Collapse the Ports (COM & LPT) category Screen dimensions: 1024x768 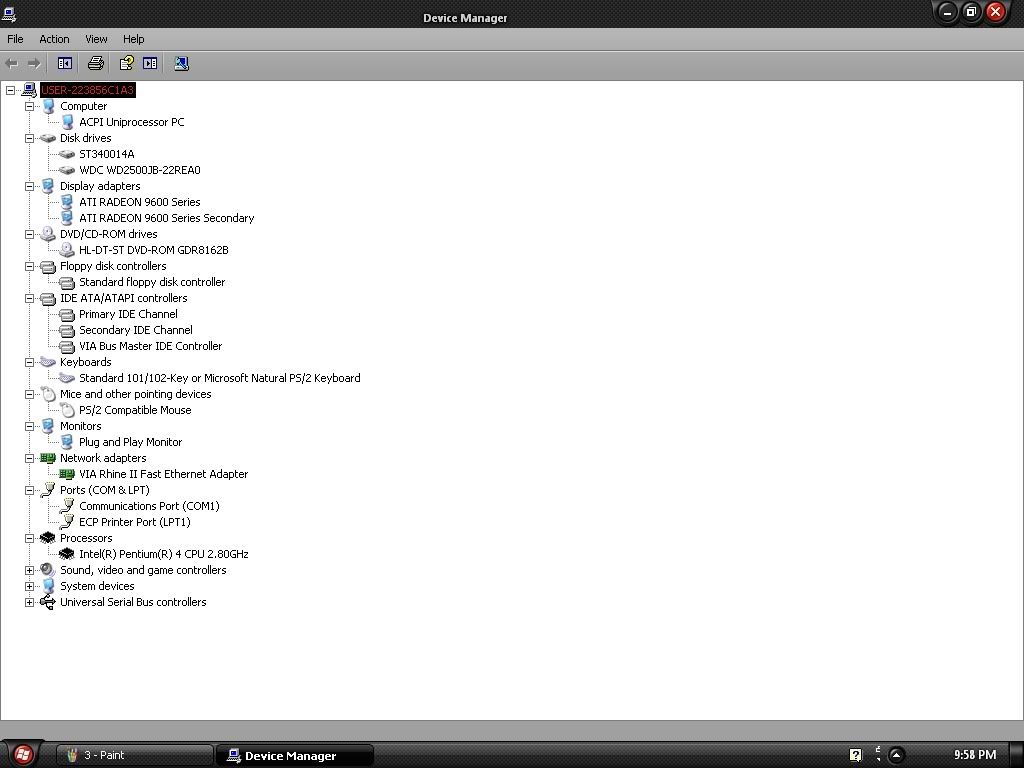29,490
